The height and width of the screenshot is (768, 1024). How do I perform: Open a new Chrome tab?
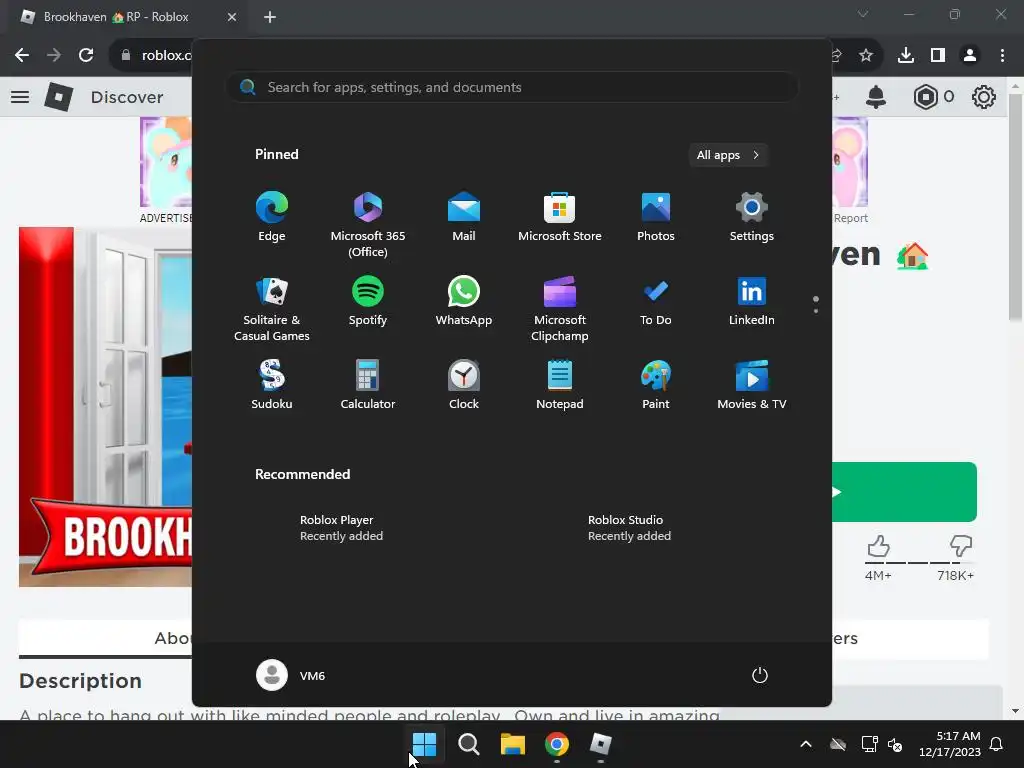pyautogui.click(x=270, y=17)
